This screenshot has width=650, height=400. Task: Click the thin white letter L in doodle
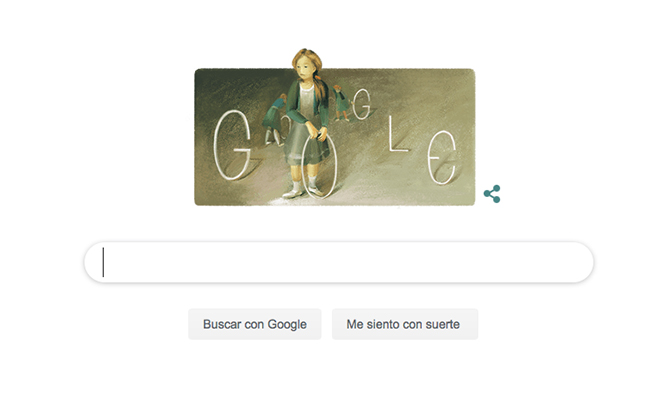click(x=397, y=134)
